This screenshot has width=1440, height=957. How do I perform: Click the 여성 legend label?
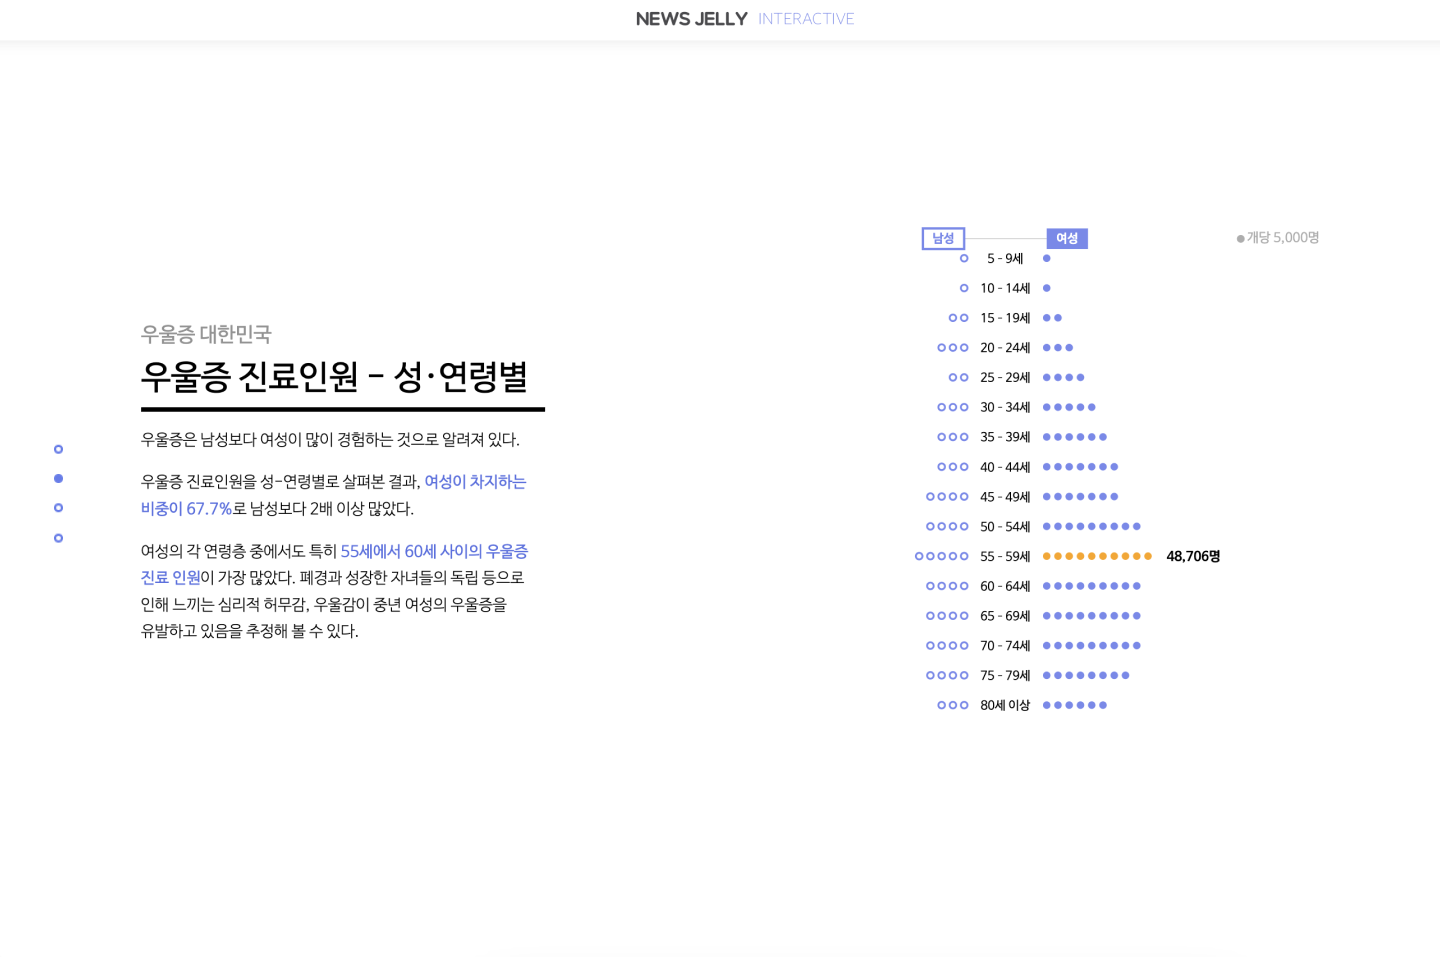tap(1067, 238)
